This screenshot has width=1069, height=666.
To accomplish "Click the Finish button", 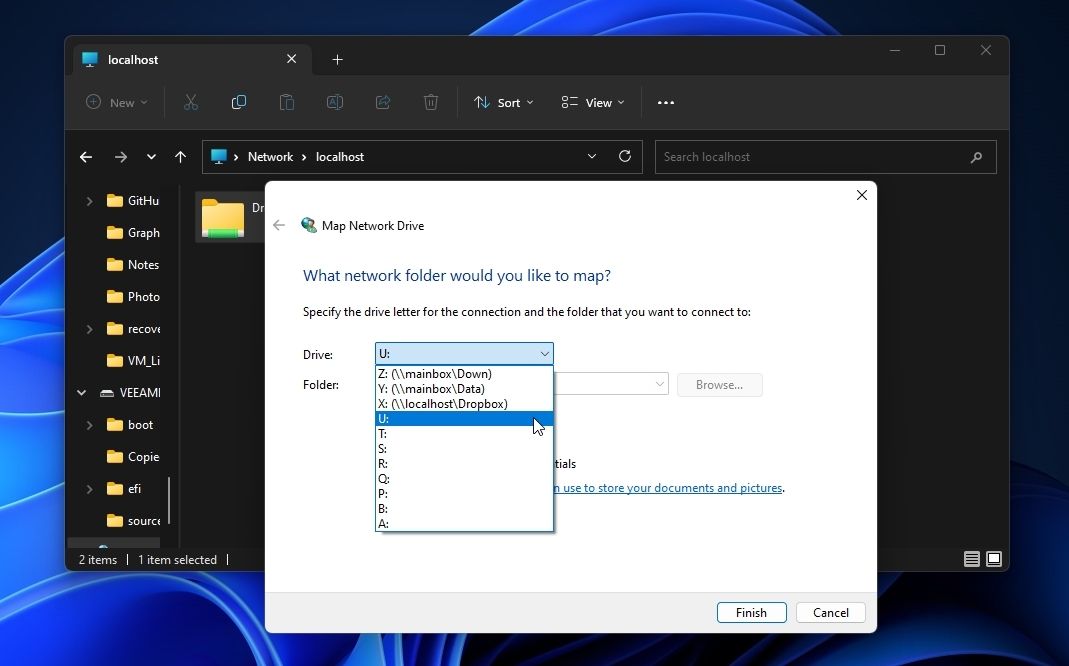I will [751, 612].
